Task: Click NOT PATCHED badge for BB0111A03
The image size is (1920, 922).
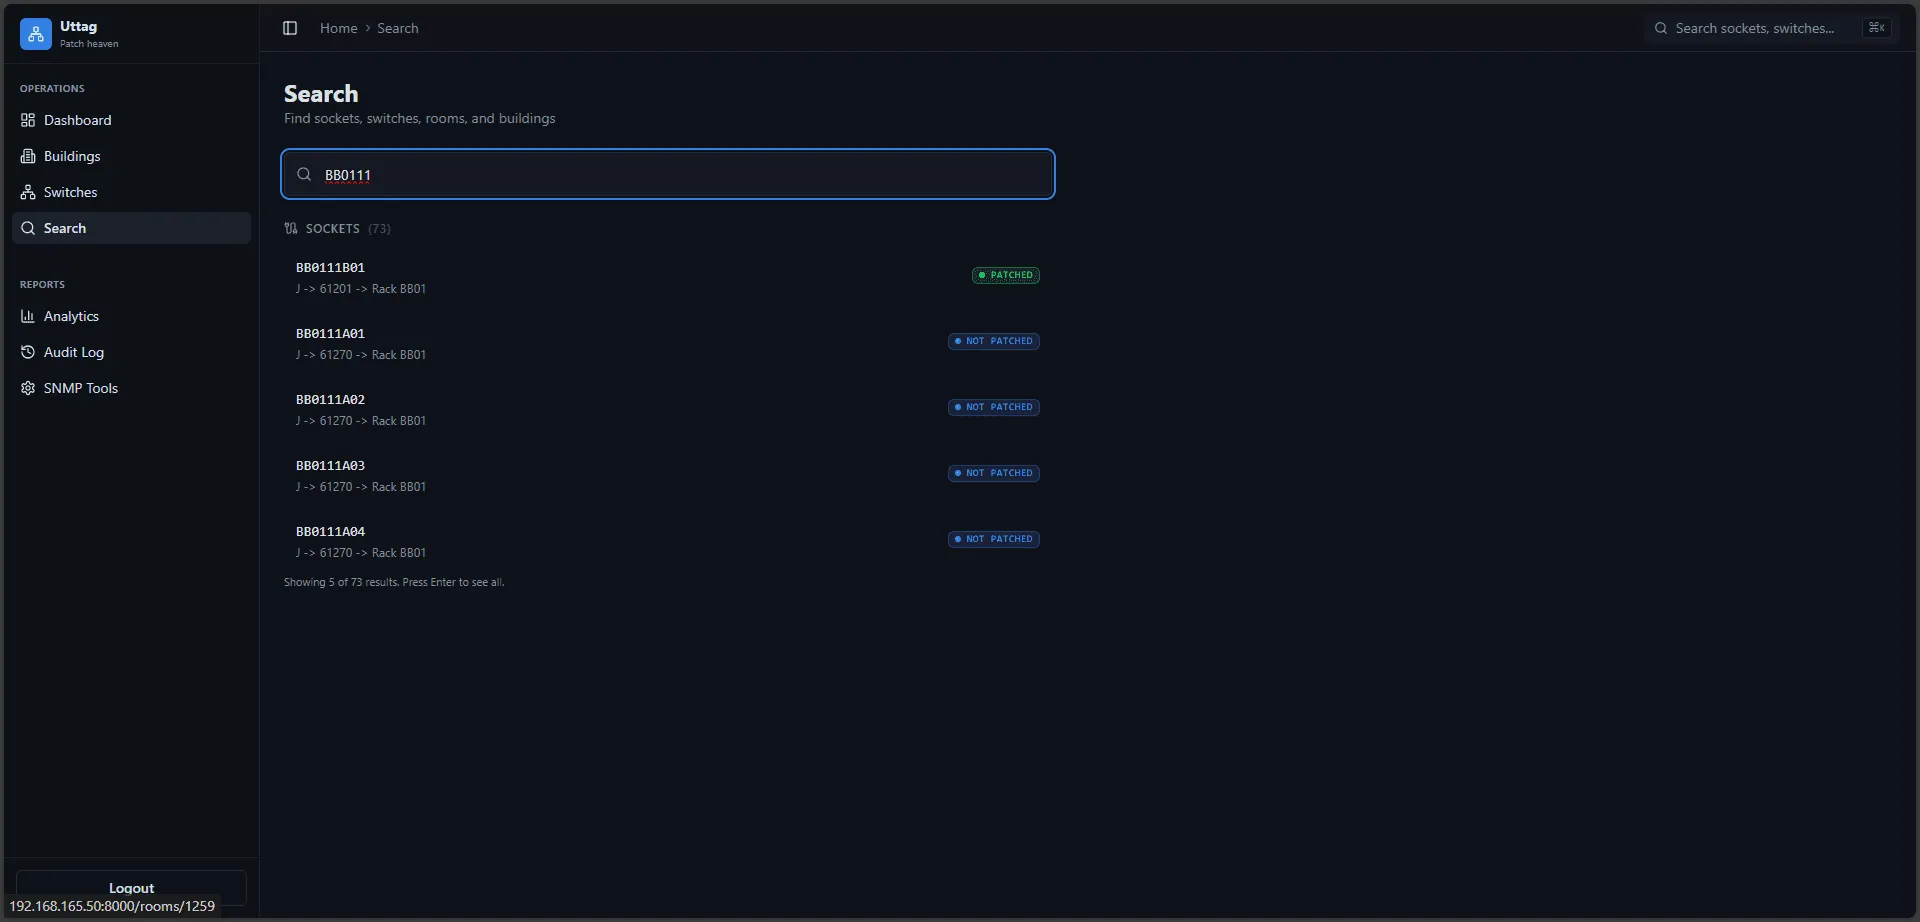Action: (x=994, y=473)
